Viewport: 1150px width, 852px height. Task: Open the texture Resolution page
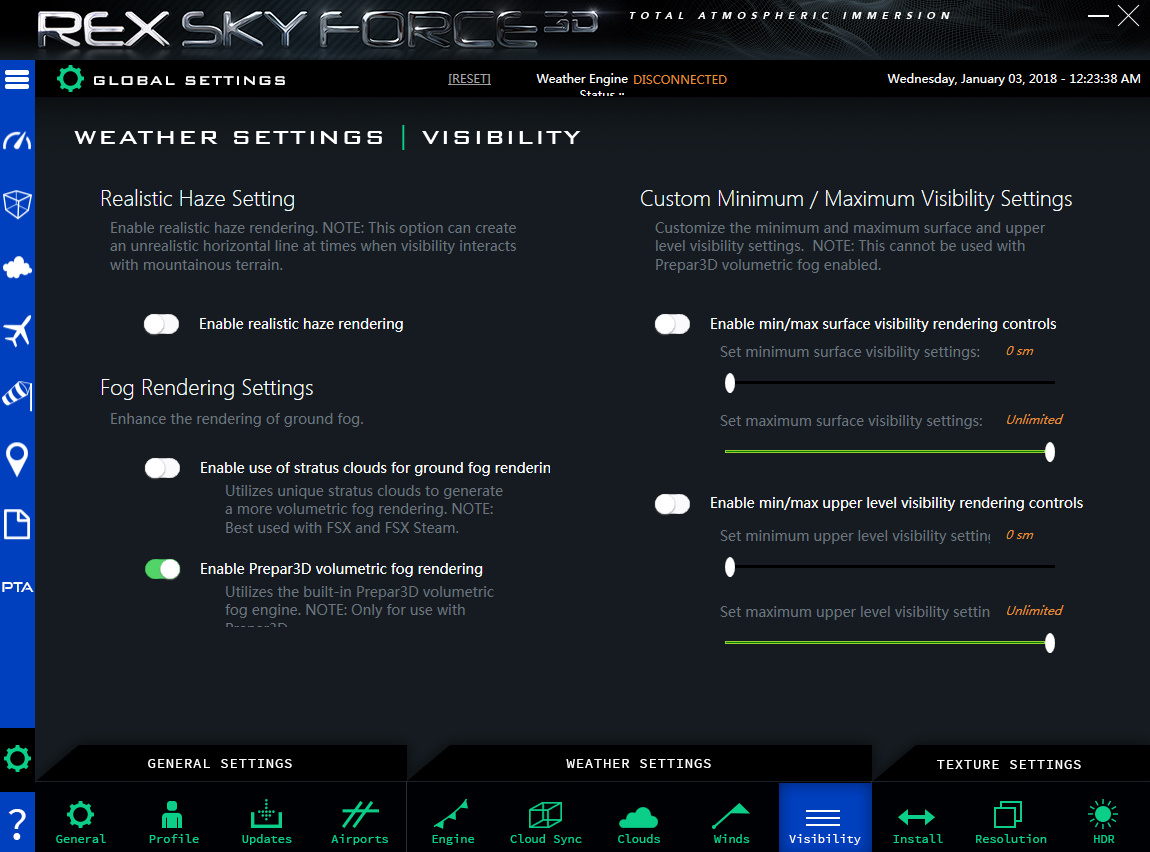pyautogui.click(x=1011, y=822)
